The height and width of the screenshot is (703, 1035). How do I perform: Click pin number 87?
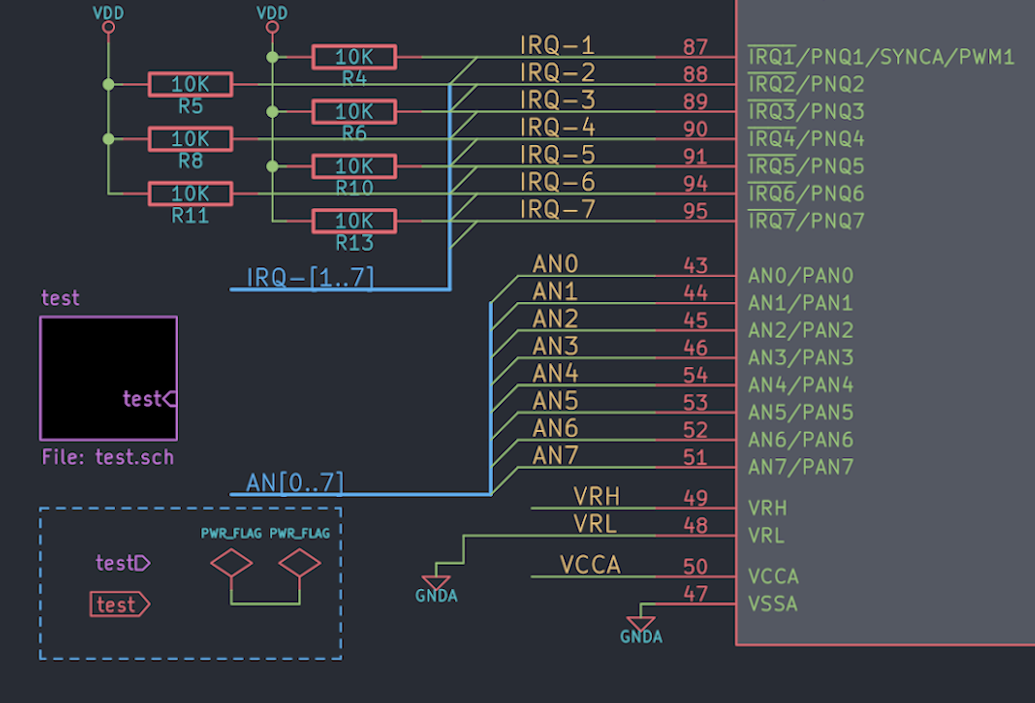click(695, 48)
